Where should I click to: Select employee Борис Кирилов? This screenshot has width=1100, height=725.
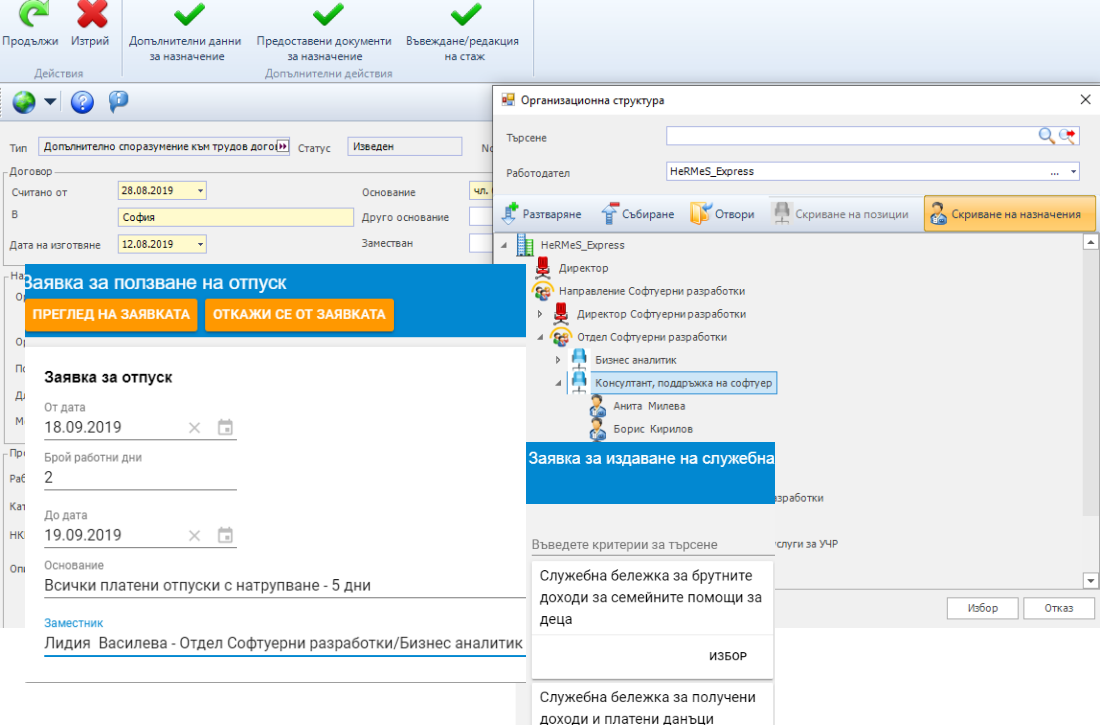[x=652, y=430]
